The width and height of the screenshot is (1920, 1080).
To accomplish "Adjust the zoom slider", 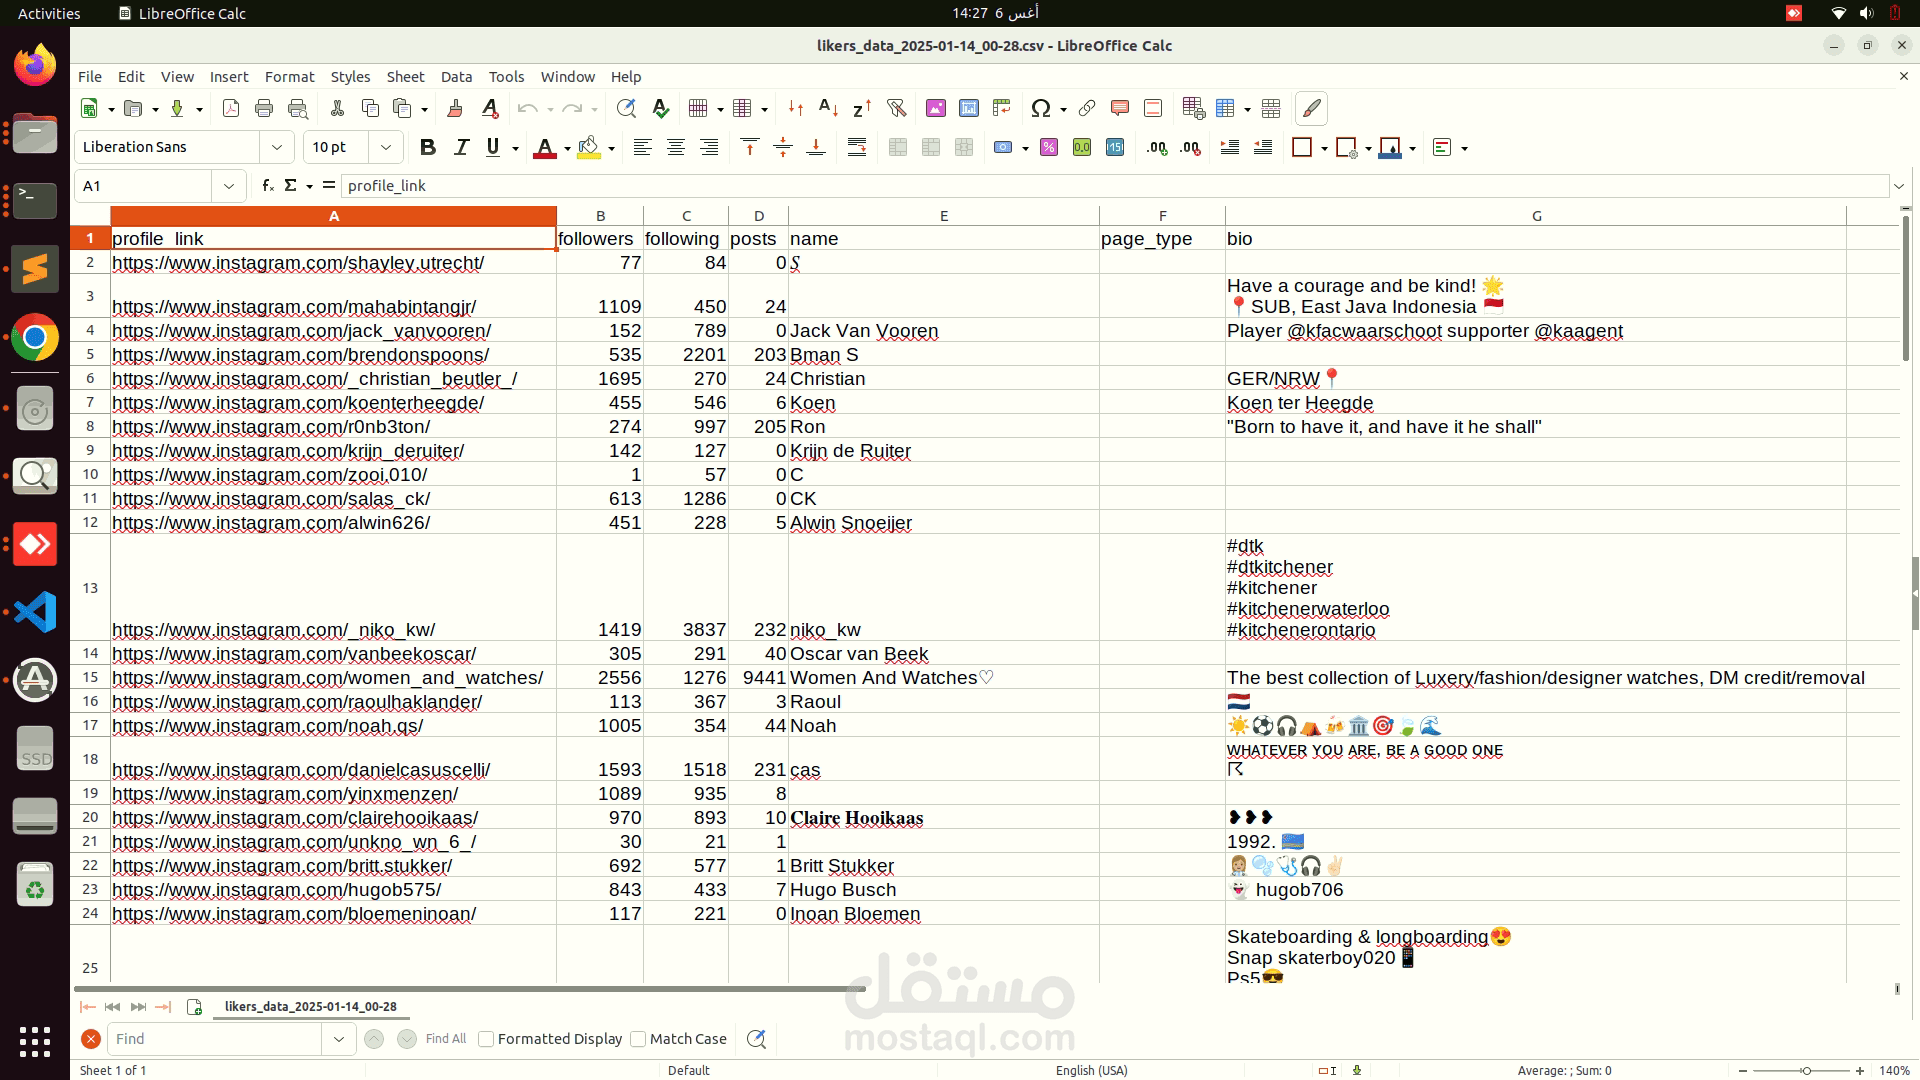I will tap(1806, 1071).
